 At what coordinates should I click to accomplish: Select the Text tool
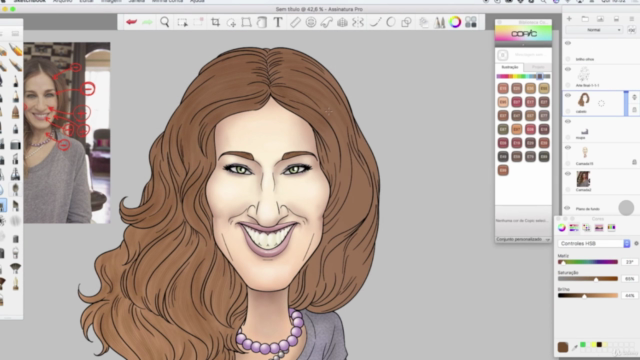278,22
